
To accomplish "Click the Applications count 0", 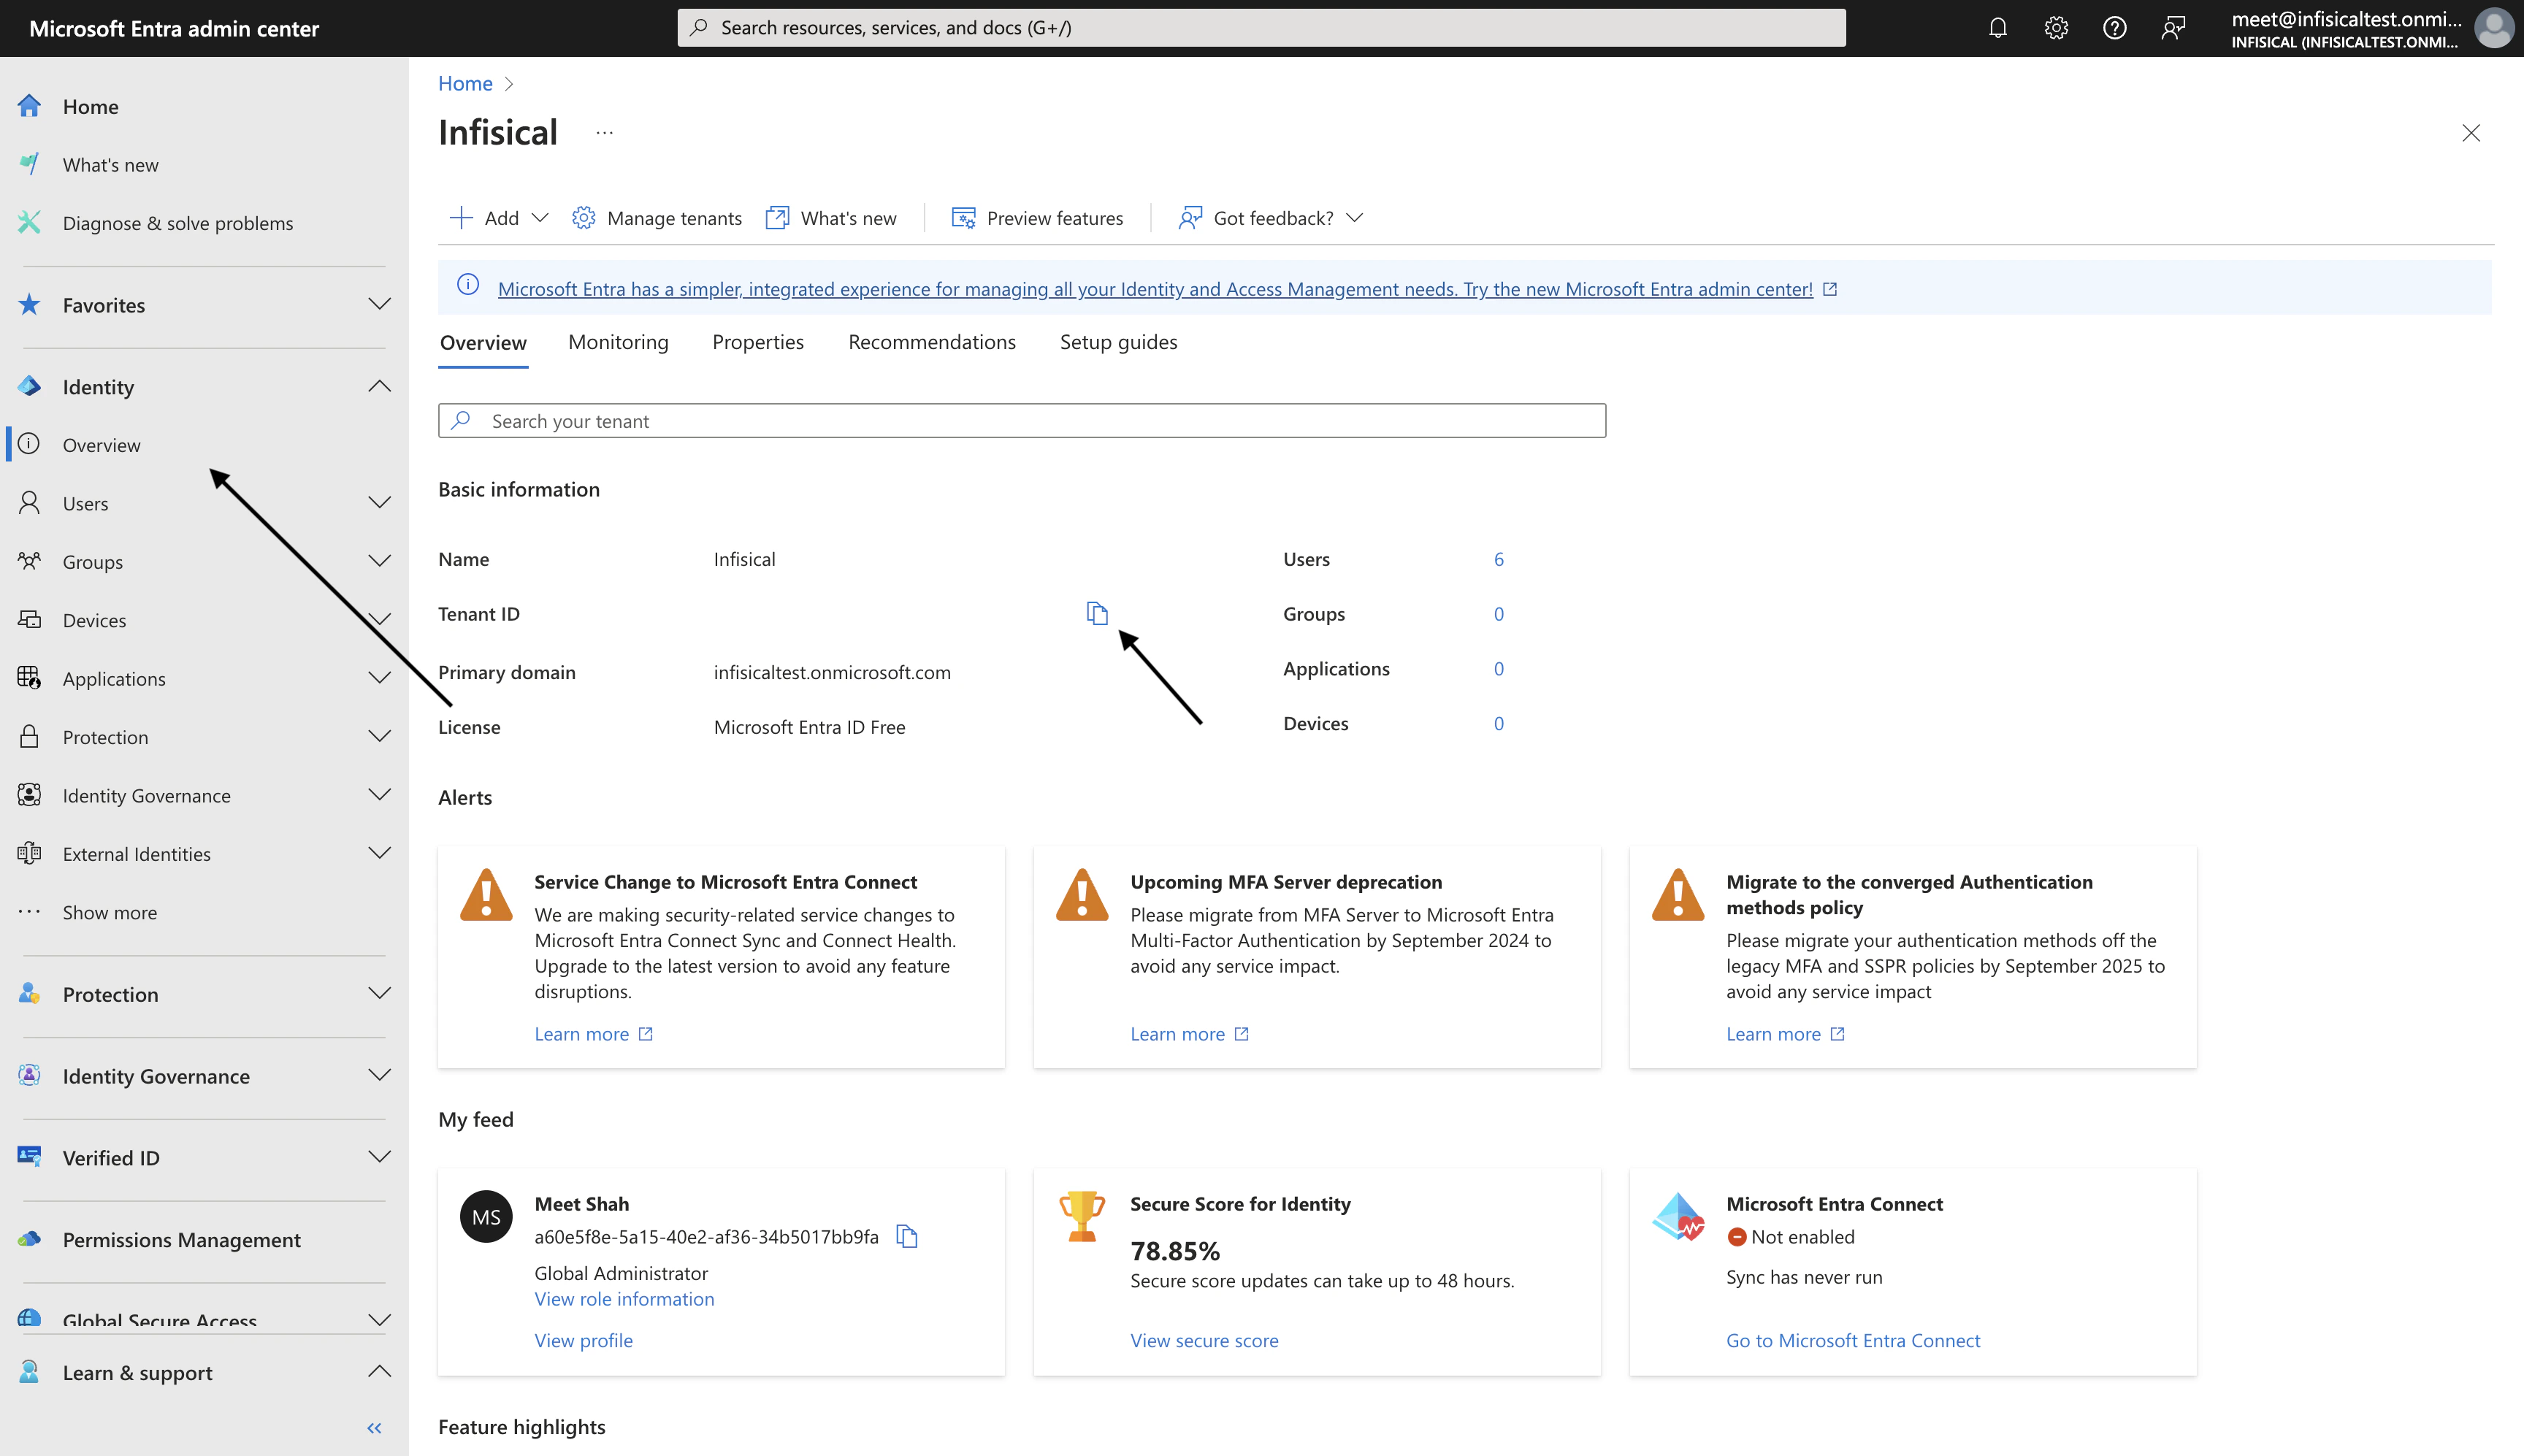I will 1498,669.
